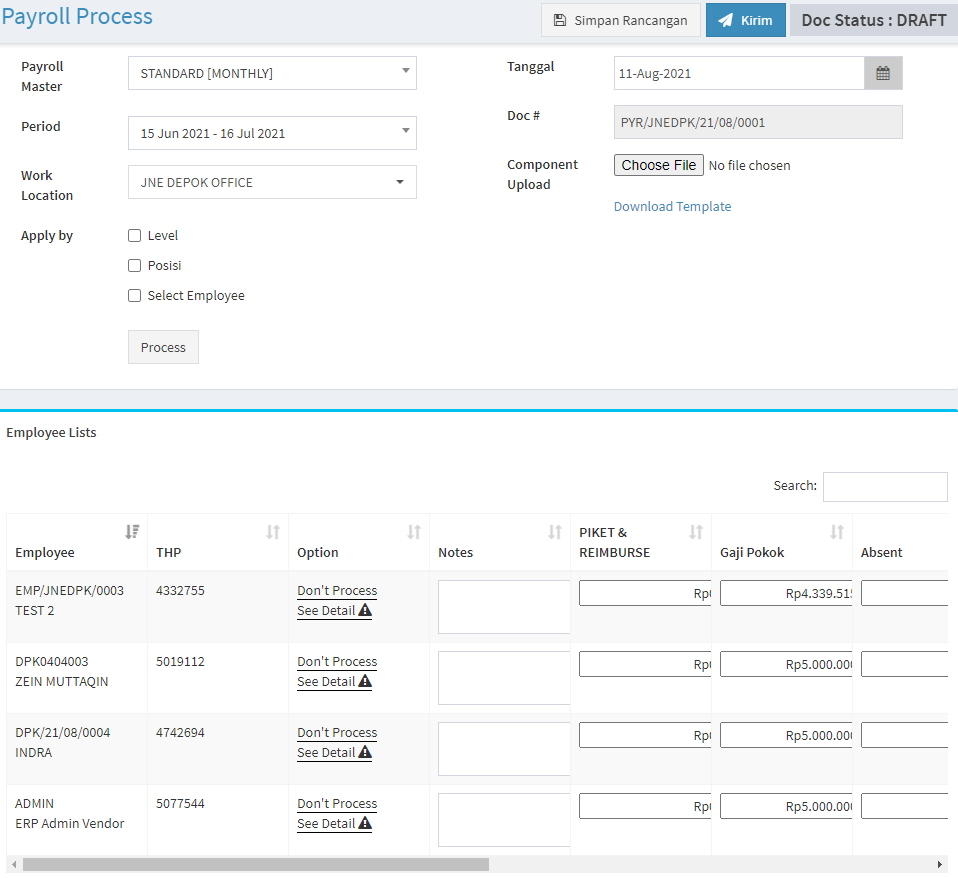Click THP value 4332755
The height and width of the screenshot is (878, 958).
point(180,590)
